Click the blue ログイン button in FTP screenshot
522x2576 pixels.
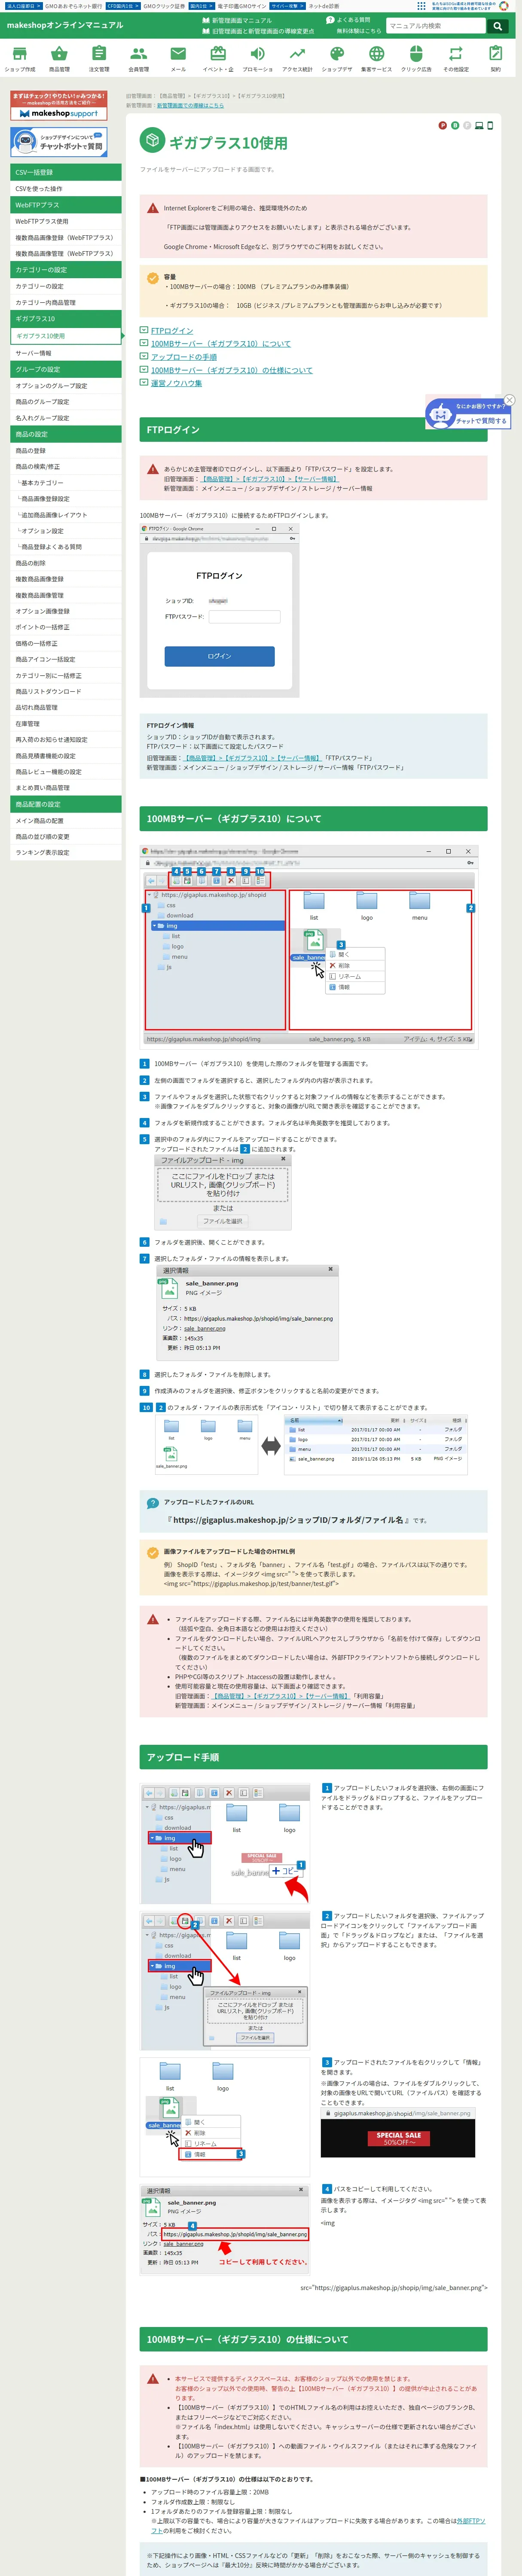coord(219,656)
